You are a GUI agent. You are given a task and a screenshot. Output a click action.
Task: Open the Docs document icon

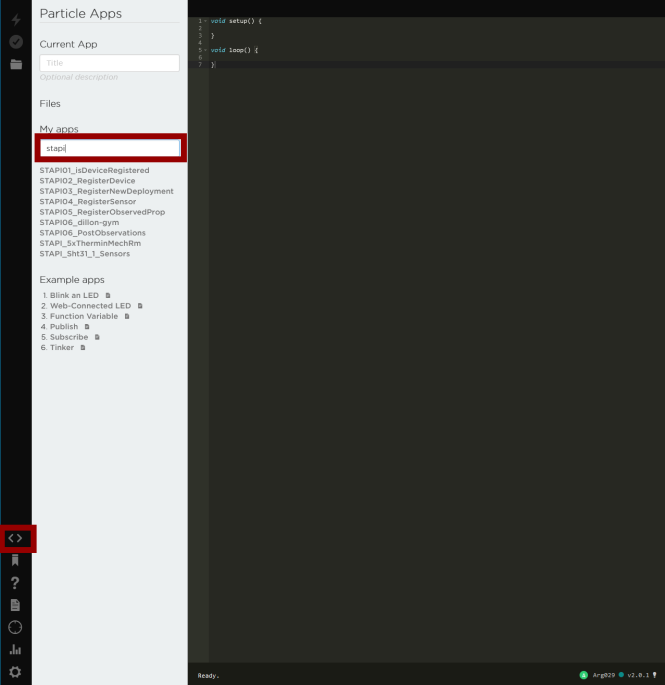15,605
